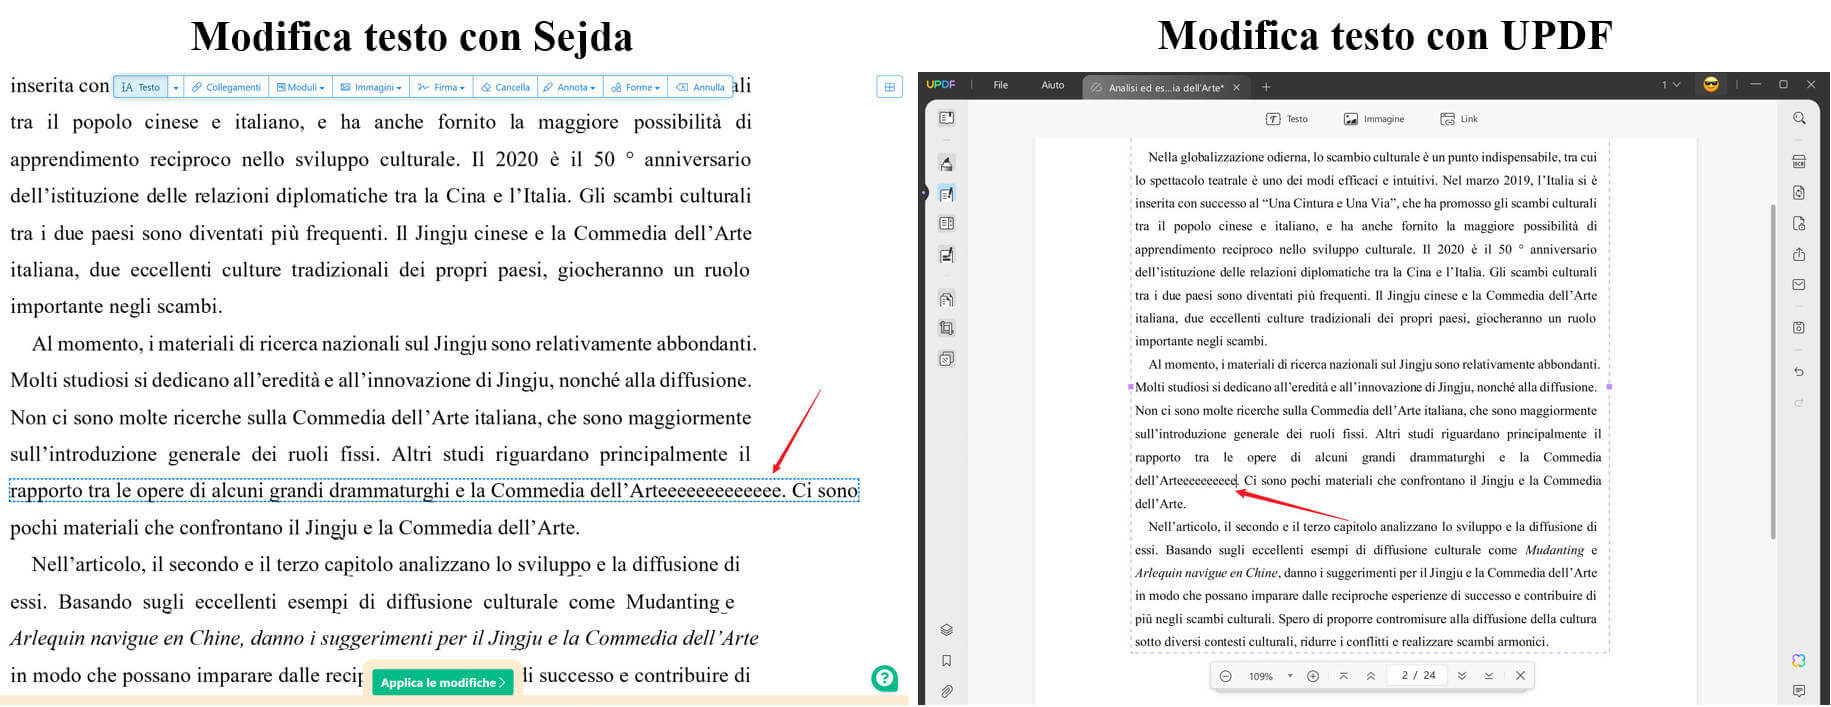Open the File menu in UPDF
The image size is (1831, 707).
pos(1000,85)
